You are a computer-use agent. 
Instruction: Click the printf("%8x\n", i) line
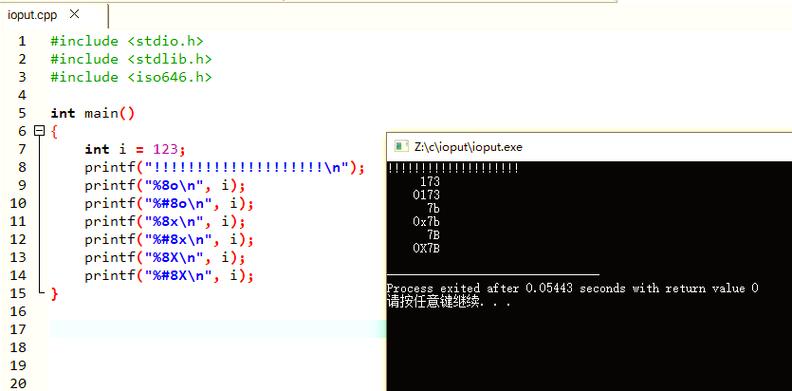point(165,221)
